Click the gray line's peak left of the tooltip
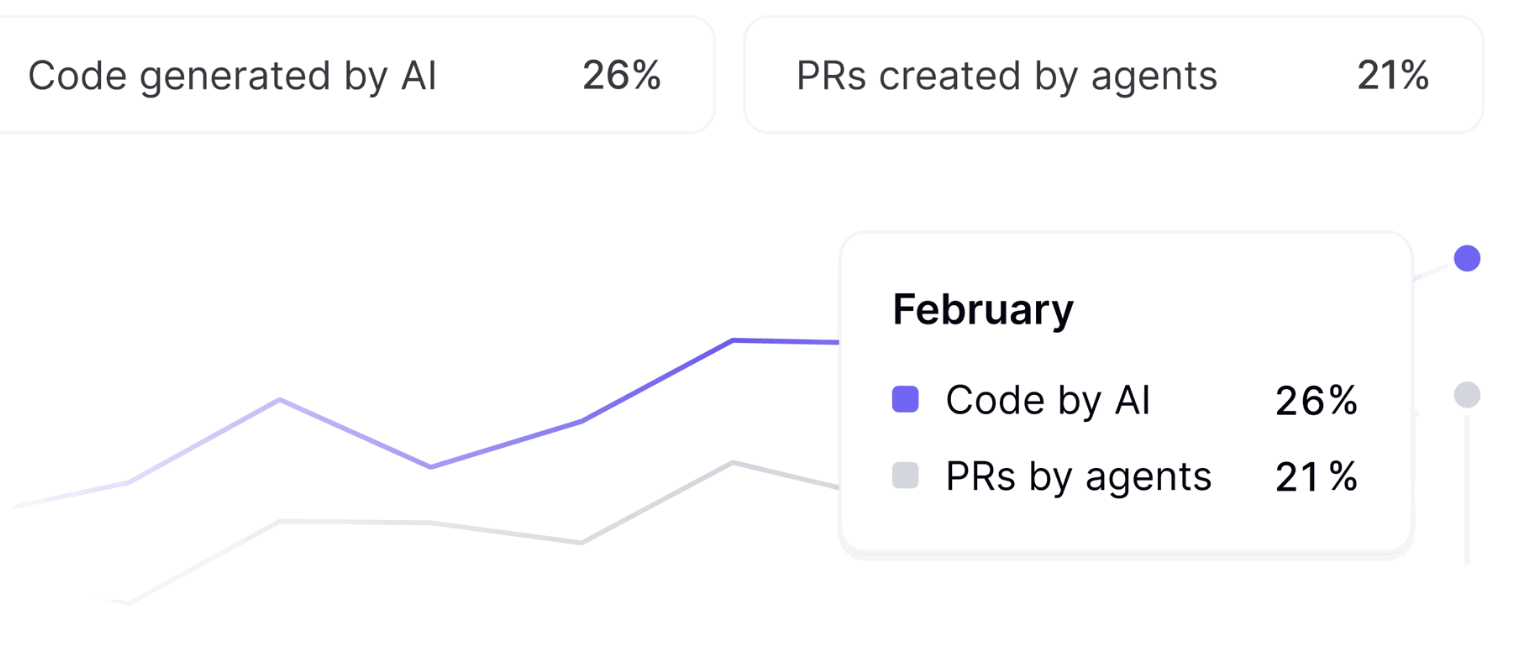 (x=733, y=462)
